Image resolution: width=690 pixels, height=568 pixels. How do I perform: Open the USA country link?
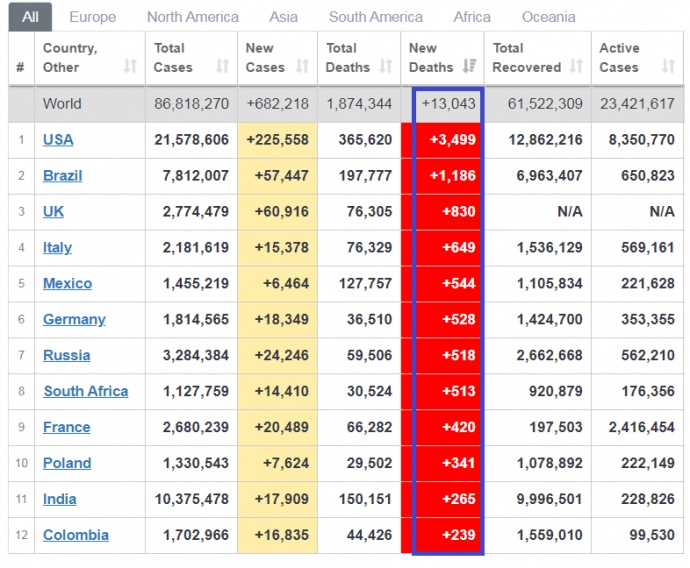click(x=58, y=140)
